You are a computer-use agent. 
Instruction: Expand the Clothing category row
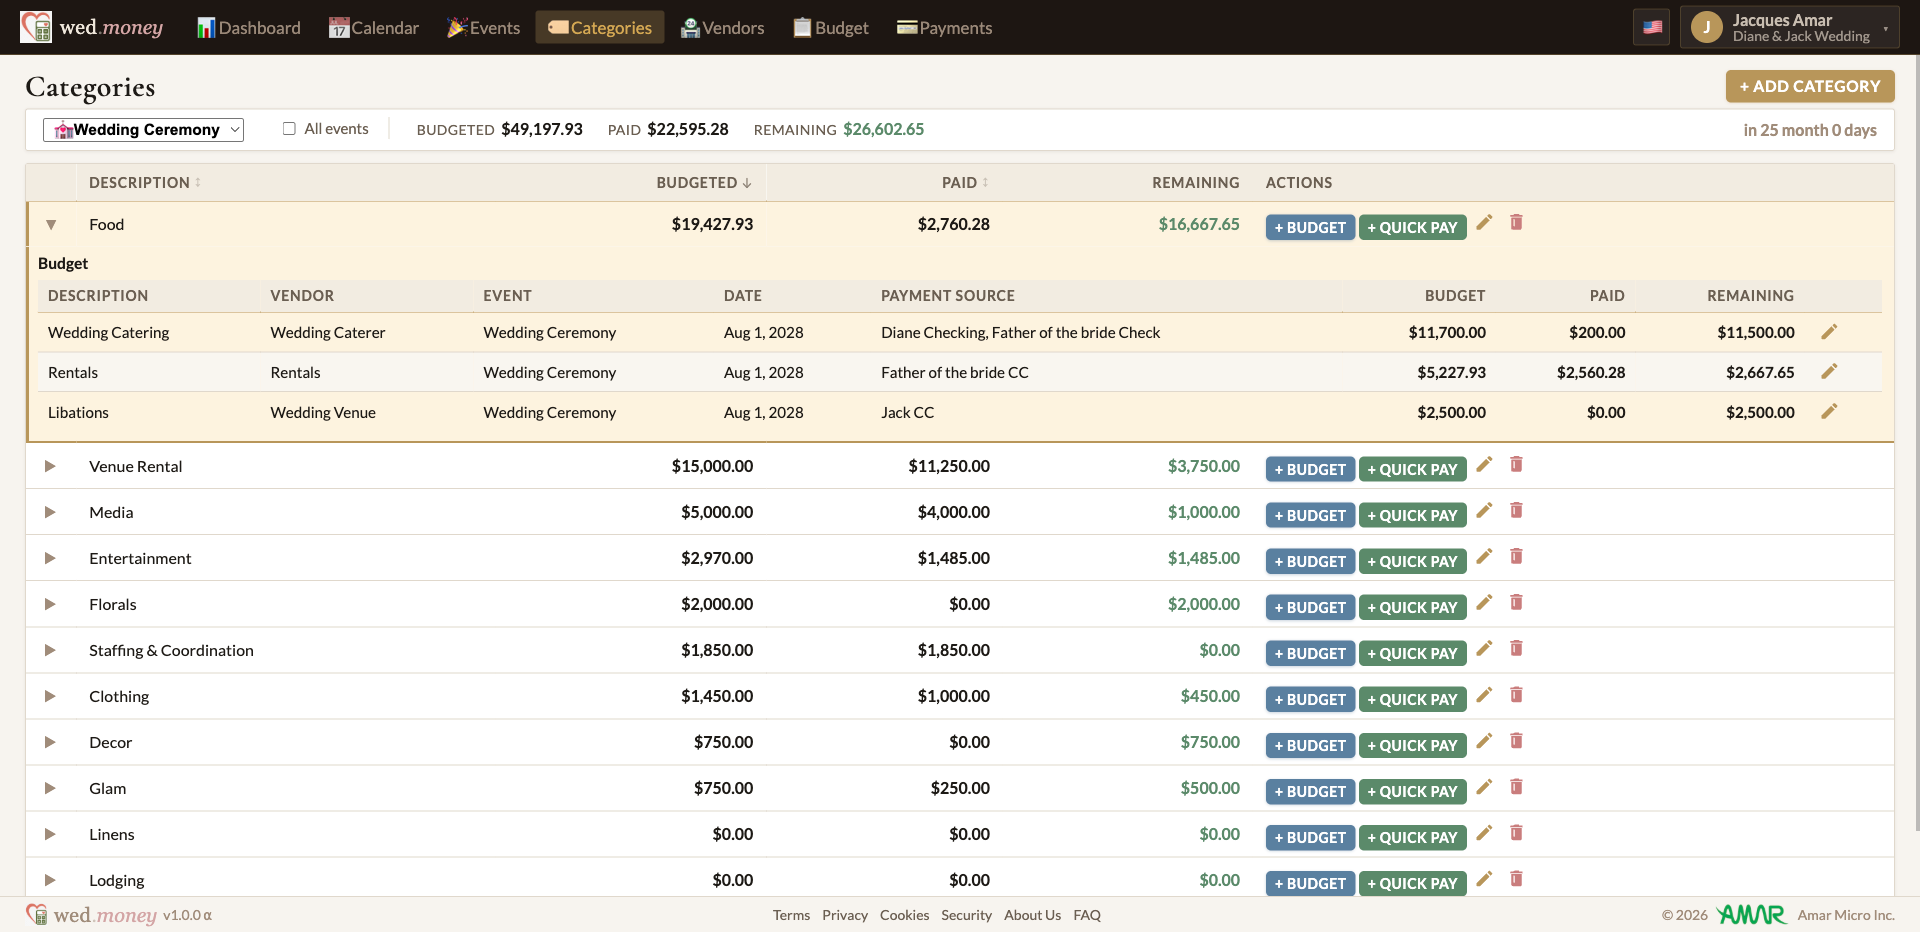[50, 696]
